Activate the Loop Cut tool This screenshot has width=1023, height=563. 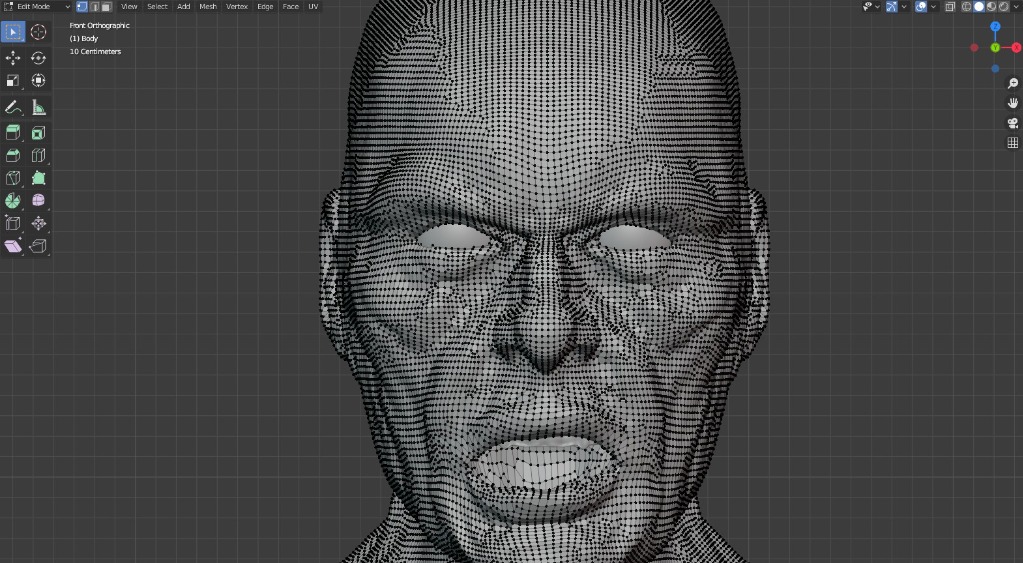[39, 155]
